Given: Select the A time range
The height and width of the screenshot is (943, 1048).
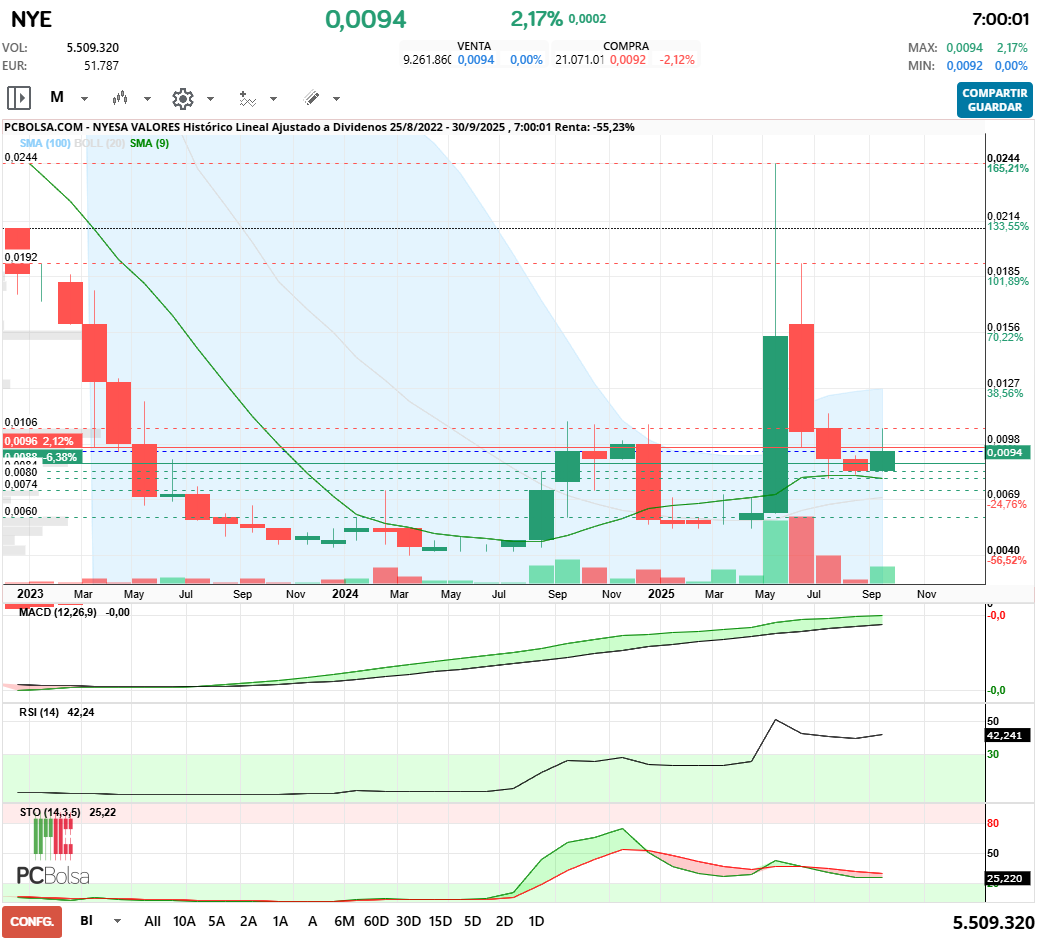Looking at the screenshot, I should pos(312,921).
